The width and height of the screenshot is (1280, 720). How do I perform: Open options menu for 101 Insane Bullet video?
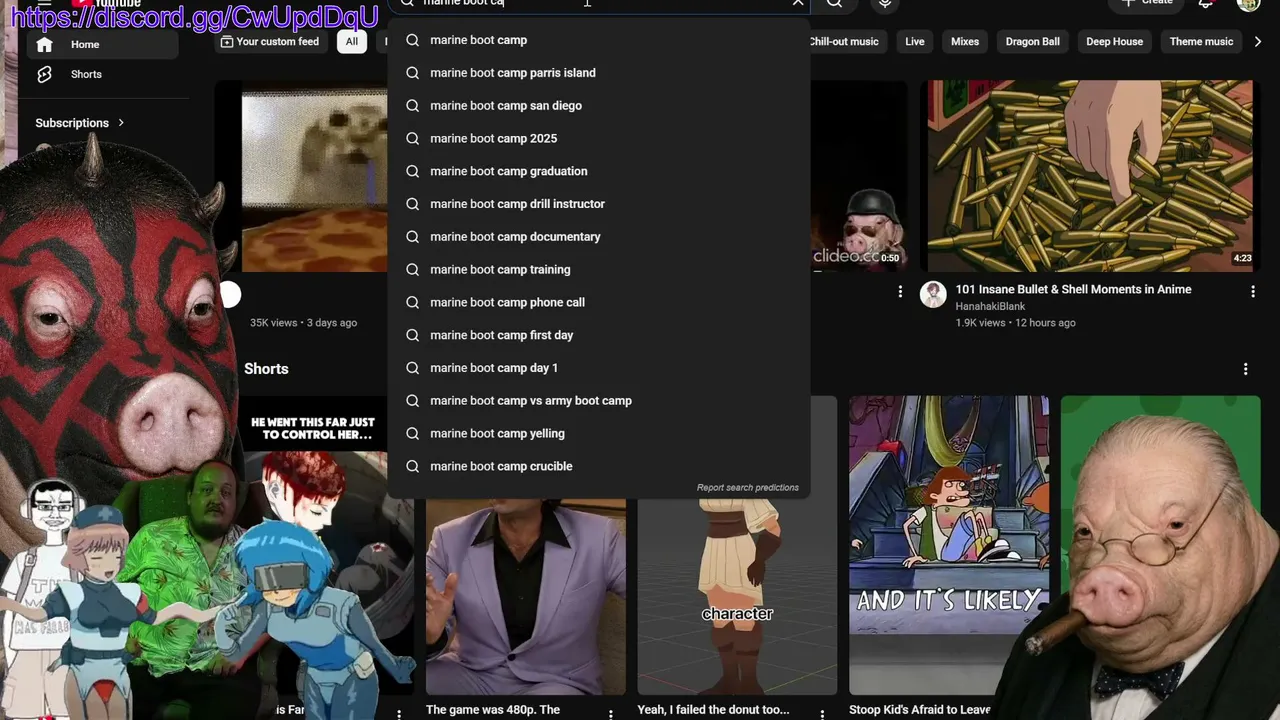click(1253, 292)
